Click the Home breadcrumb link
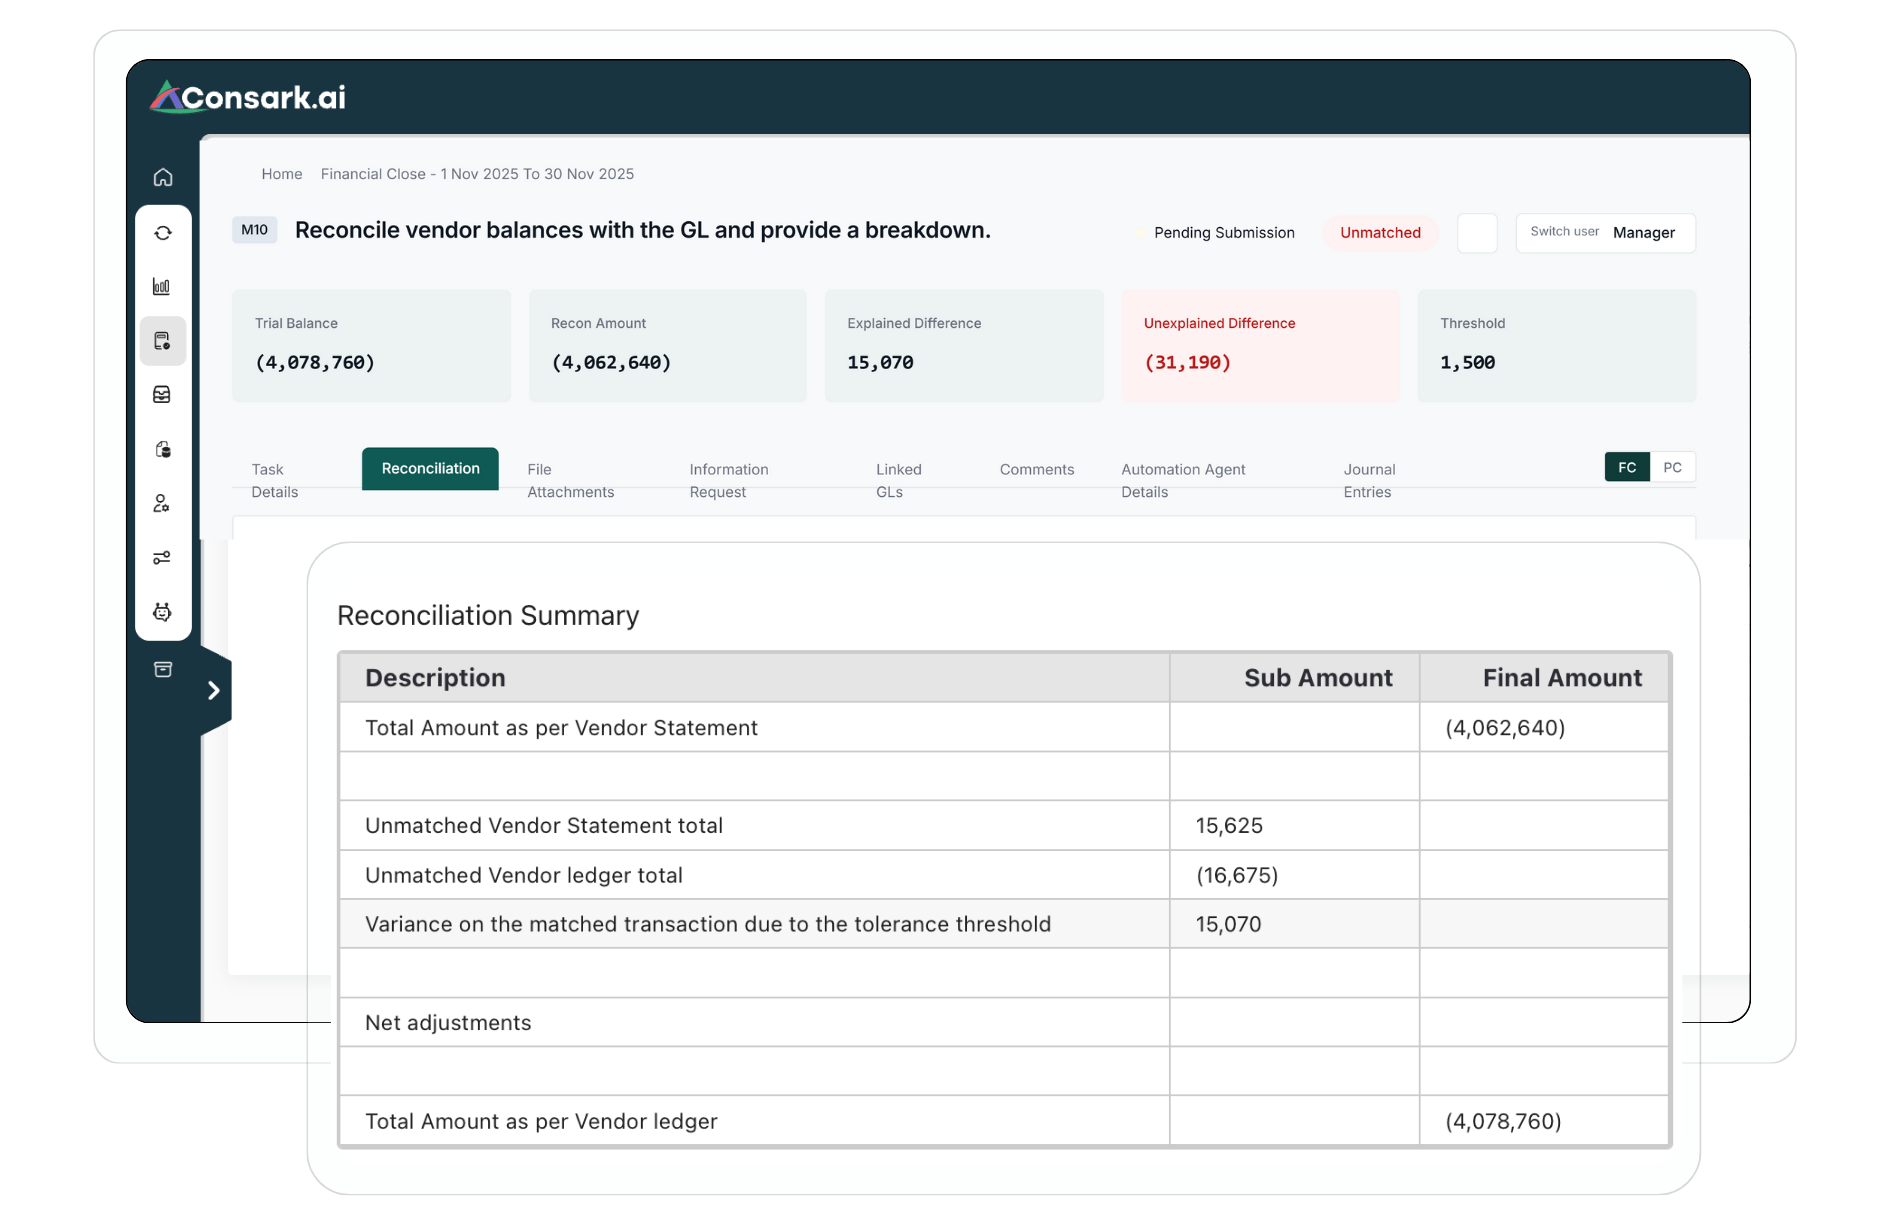This screenshot has width=1890, height=1225. pyautogui.click(x=282, y=174)
